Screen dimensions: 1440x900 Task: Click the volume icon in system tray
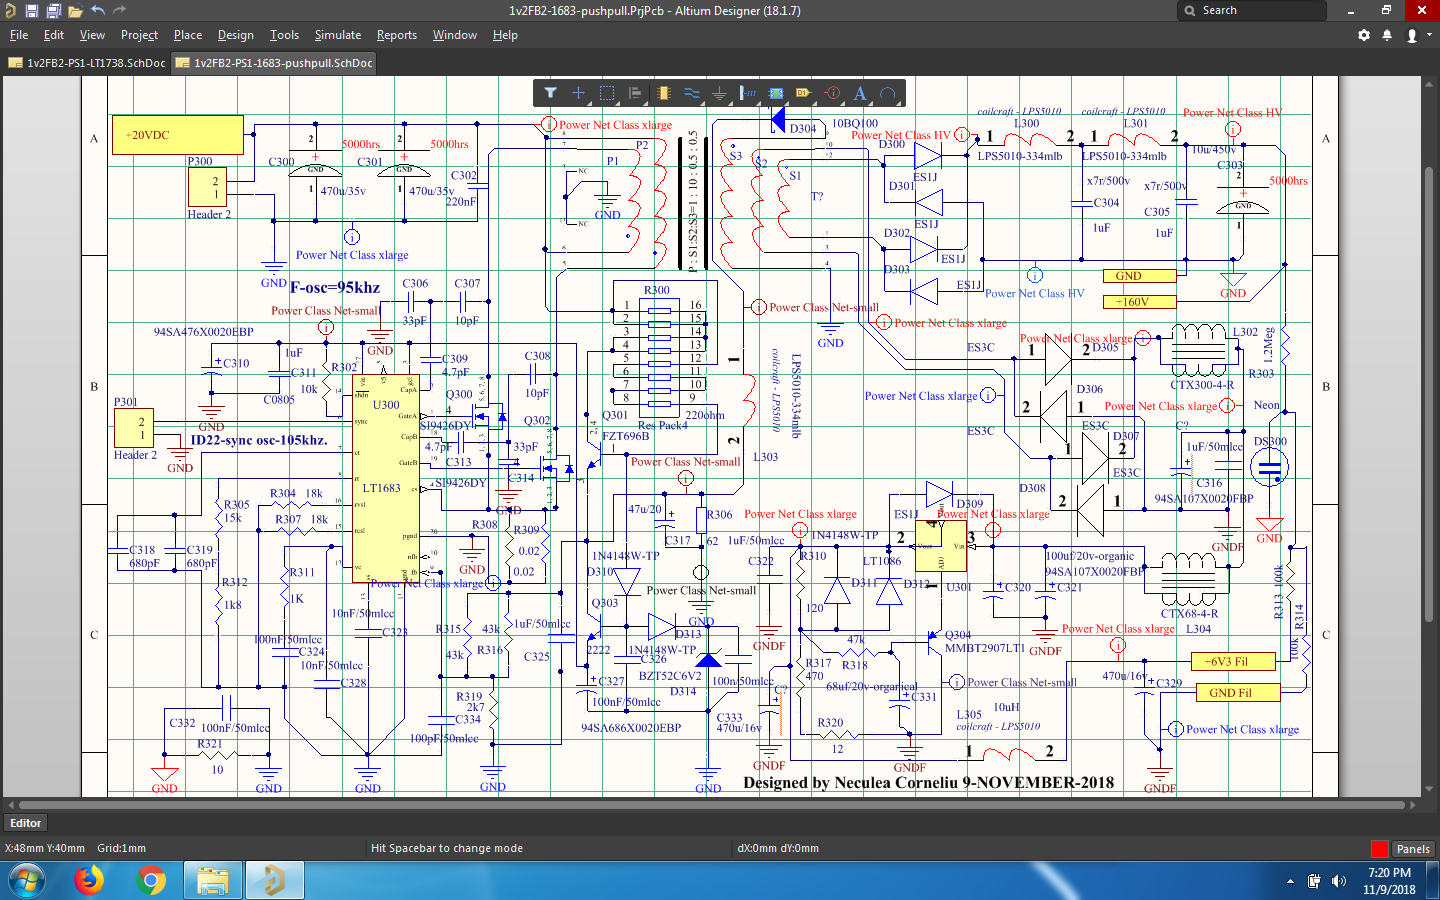tap(1339, 881)
